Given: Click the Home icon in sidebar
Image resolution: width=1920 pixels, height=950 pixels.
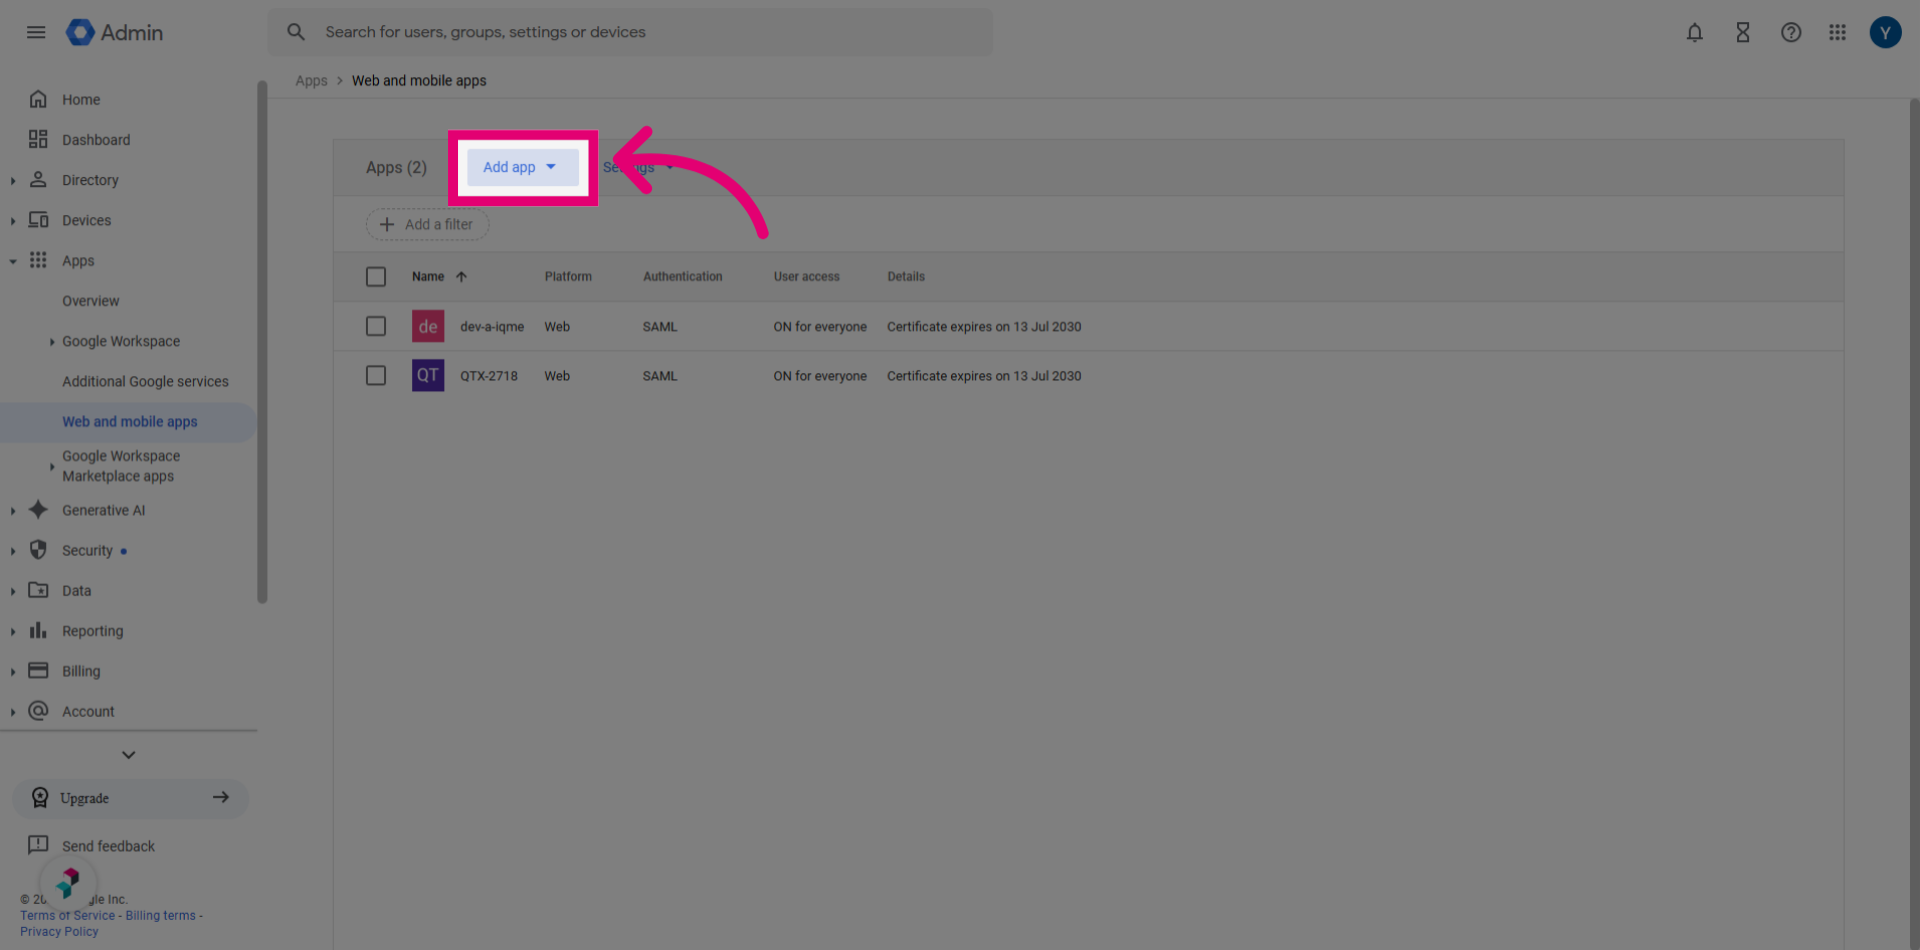Looking at the screenshot, I should 38,99.
